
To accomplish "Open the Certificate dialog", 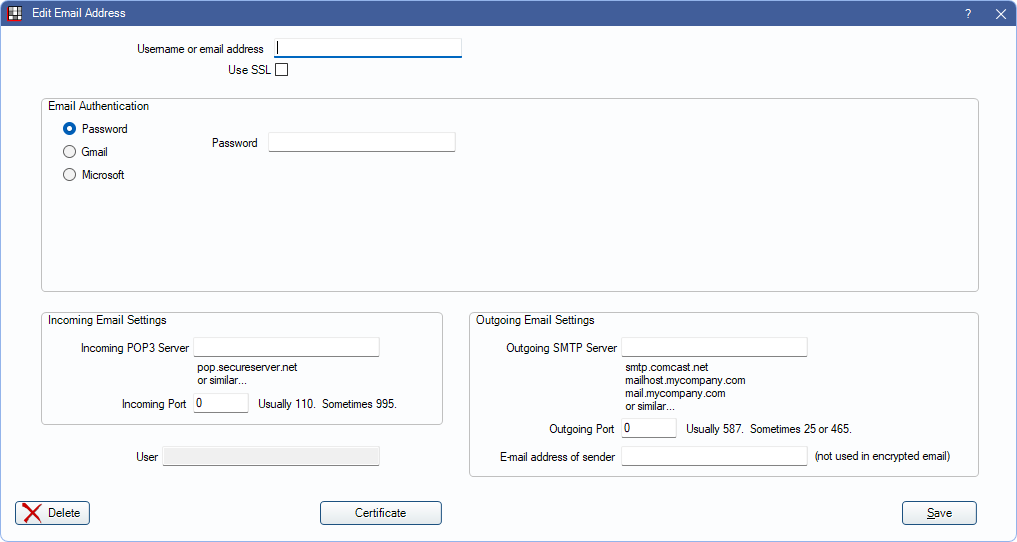I will click(x=380, y=513).
